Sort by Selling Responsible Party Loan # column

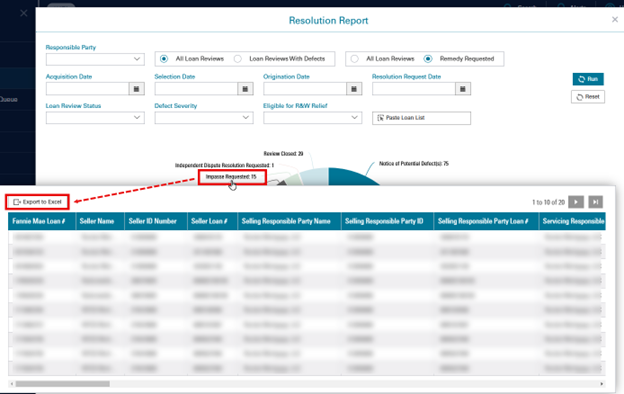point(486,221)
